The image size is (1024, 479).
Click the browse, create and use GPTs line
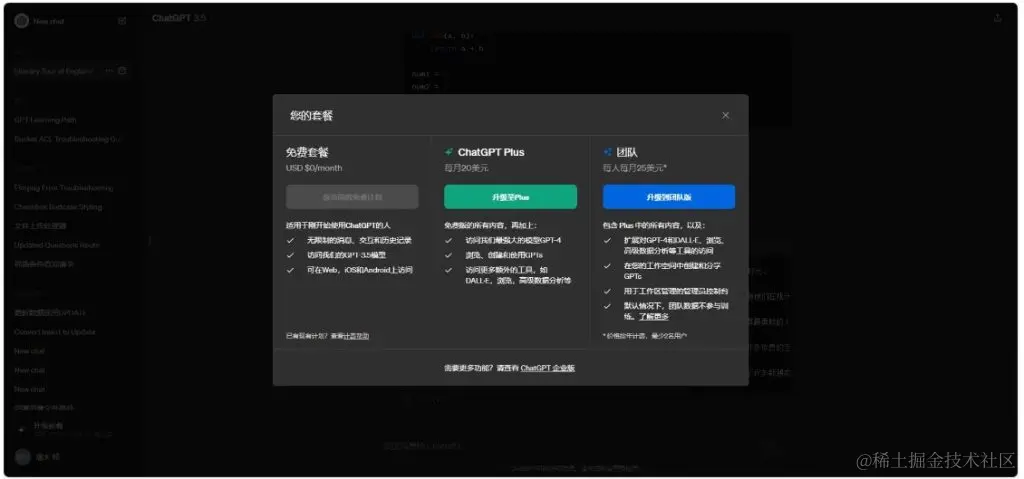click(504, 255)
